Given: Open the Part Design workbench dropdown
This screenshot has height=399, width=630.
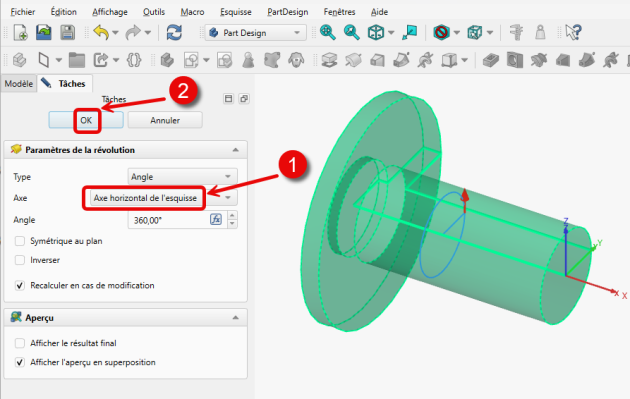Looking at the screenshot, I should [x=256, y=33].
